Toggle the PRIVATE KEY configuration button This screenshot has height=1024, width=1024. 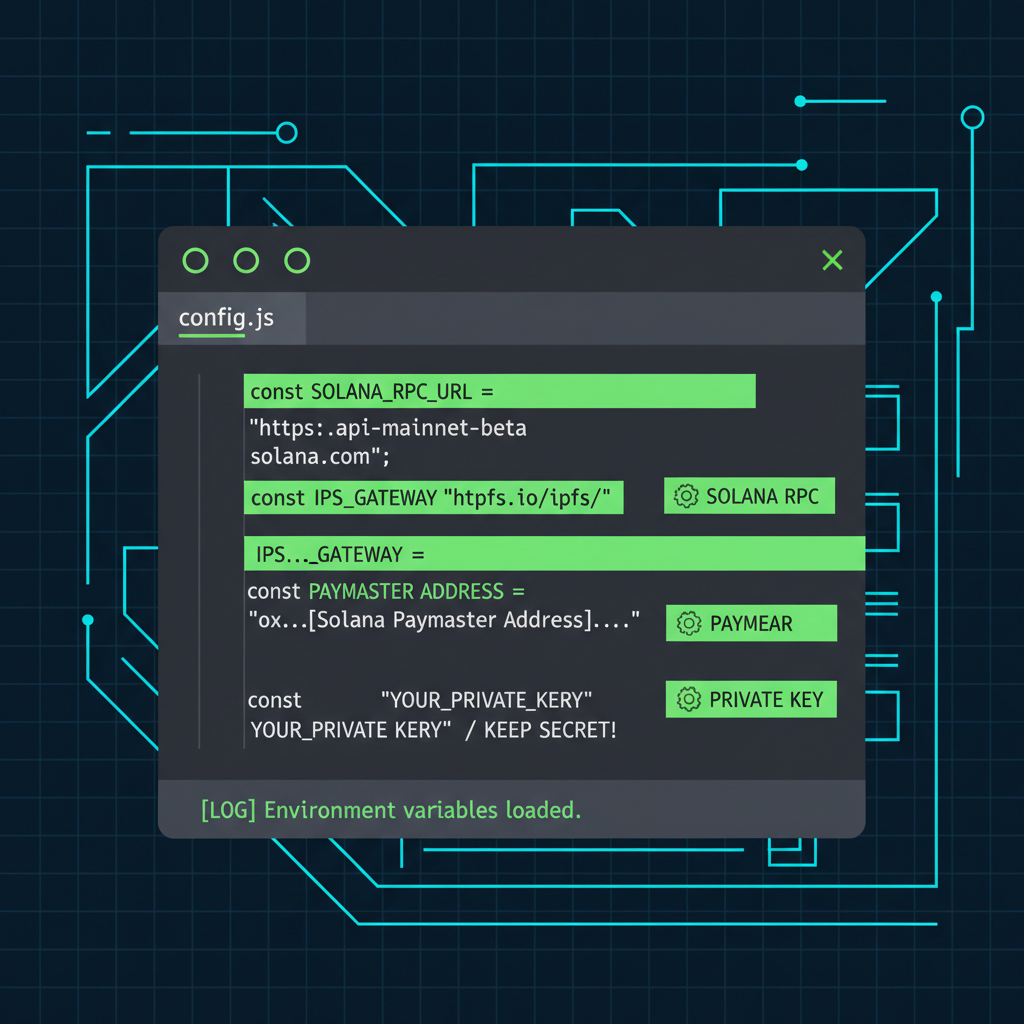pos(751,699)
